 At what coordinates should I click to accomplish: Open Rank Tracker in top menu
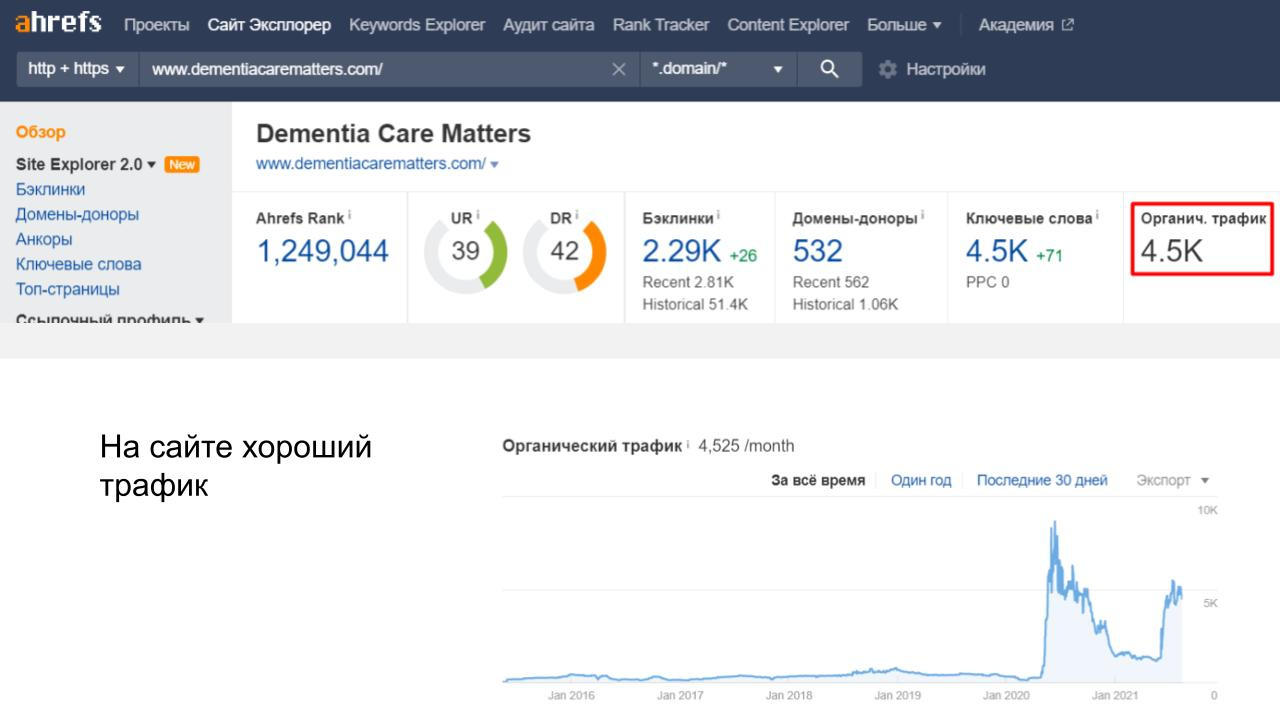click(x=660, y=25)
